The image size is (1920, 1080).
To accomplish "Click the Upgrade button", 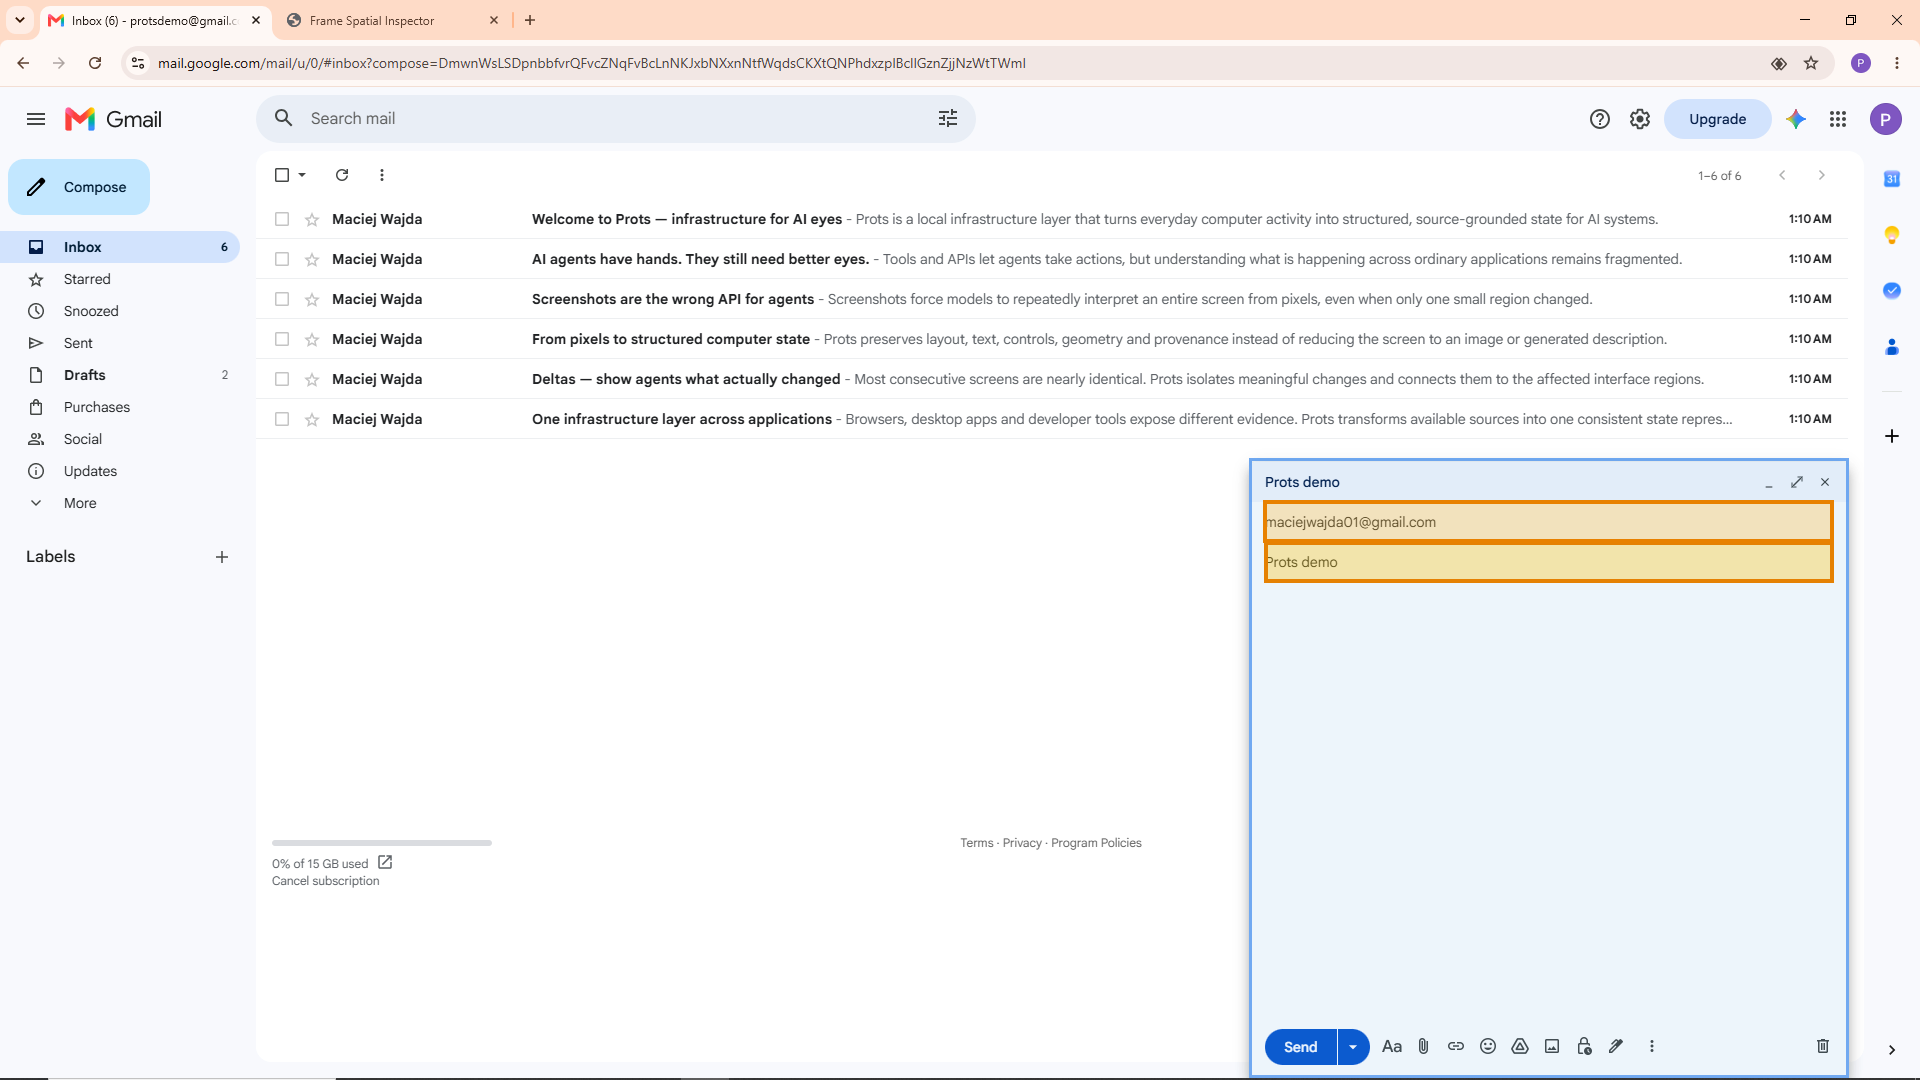I will (1717, 119).
